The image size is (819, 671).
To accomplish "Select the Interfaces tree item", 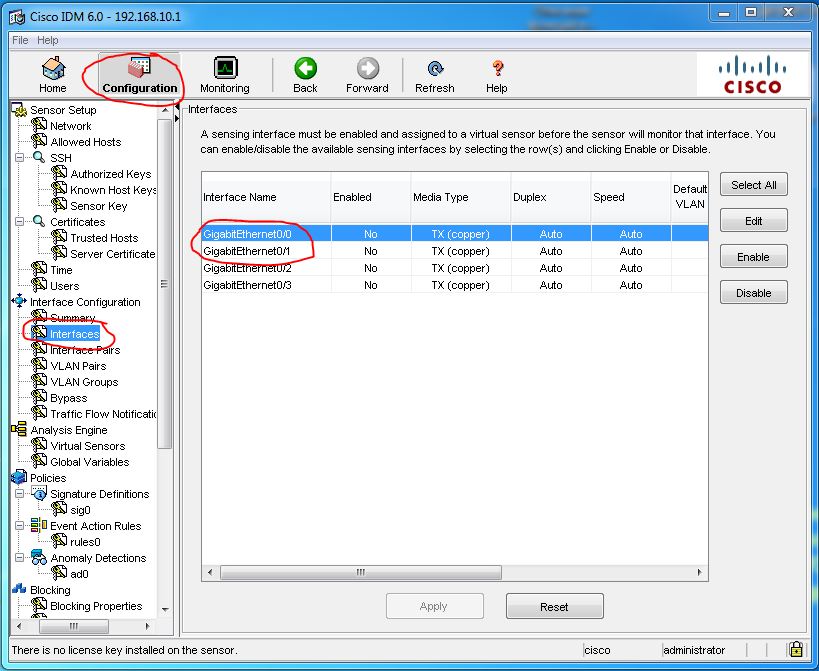I will [76, 333].
